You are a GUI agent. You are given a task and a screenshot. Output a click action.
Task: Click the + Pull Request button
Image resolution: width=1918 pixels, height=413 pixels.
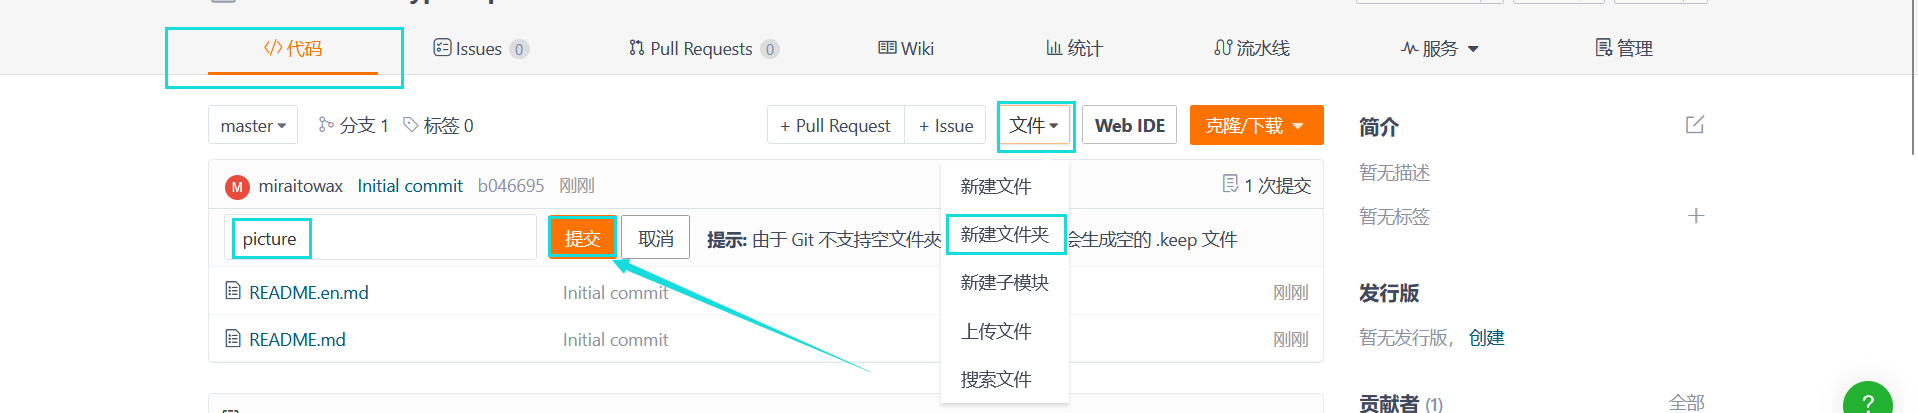pos(836,125)
